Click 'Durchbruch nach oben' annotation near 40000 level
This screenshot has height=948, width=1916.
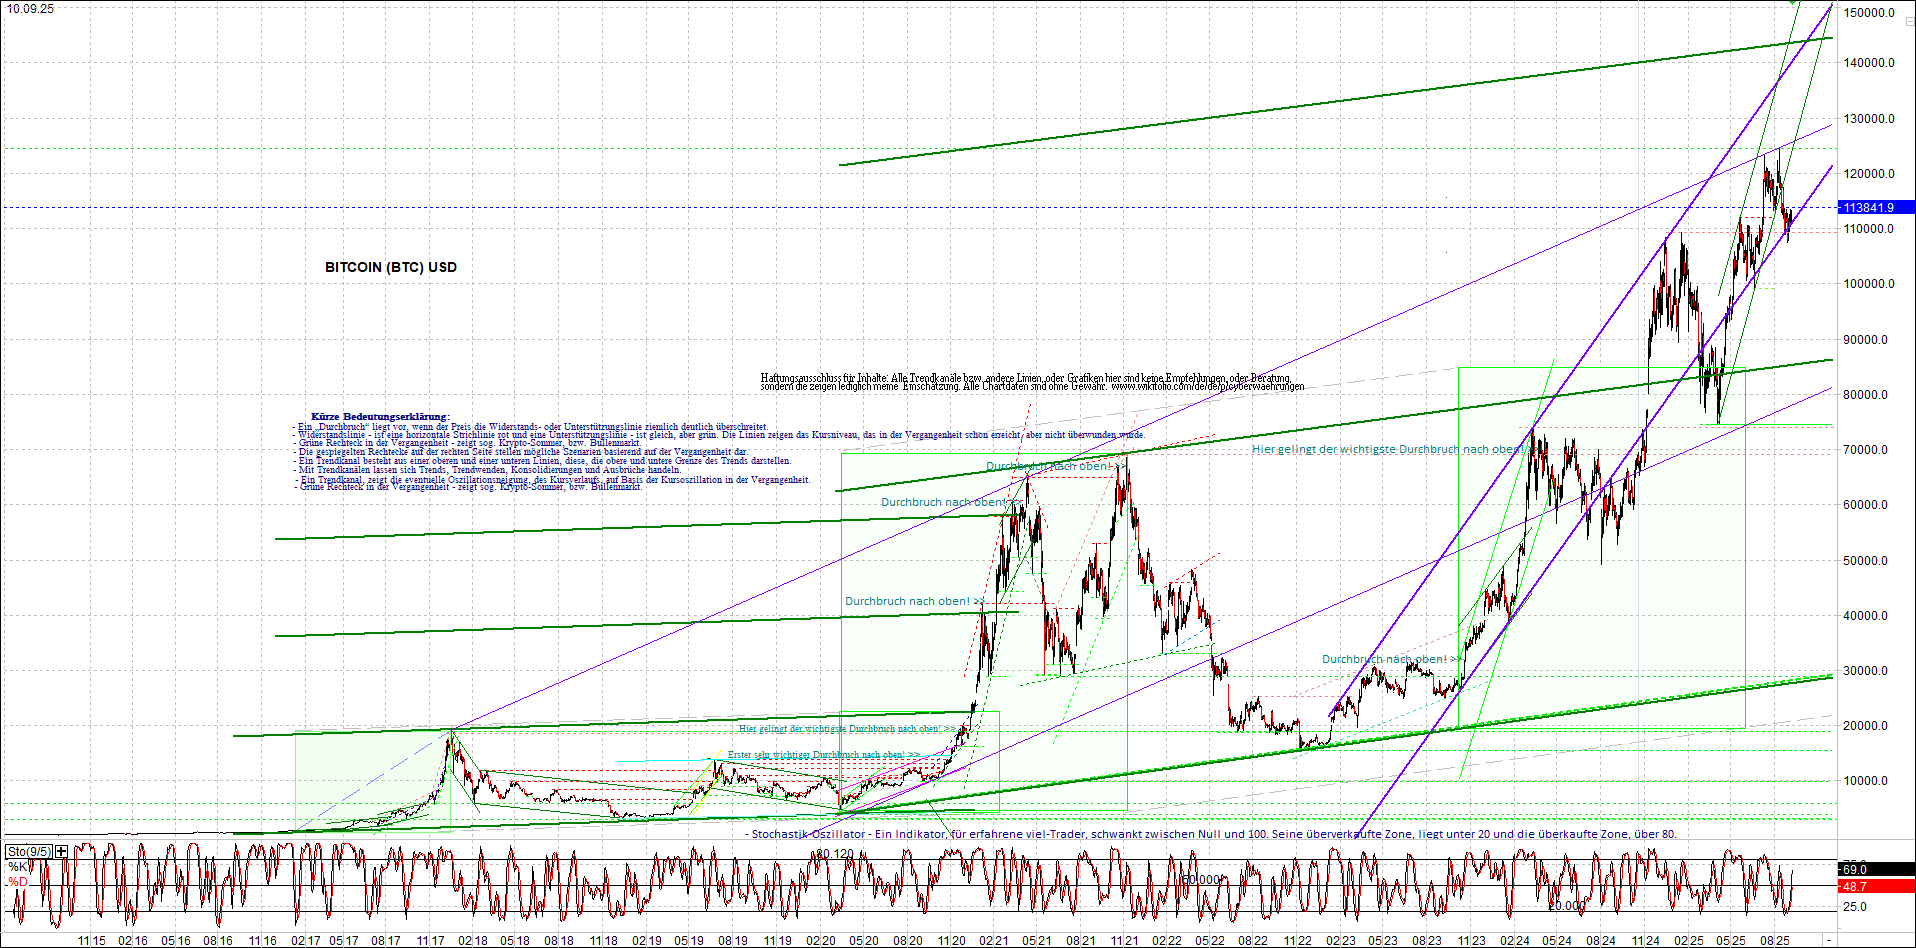pyautogui.click(x=913, y=602)
